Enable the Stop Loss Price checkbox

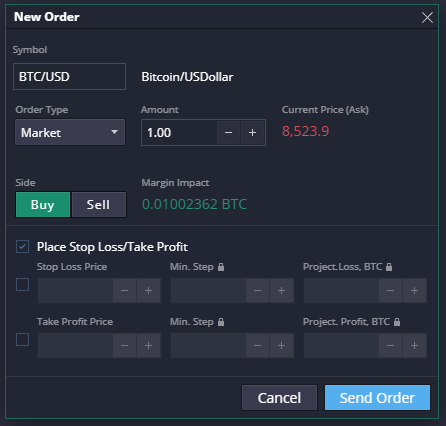tap(22, 285)
